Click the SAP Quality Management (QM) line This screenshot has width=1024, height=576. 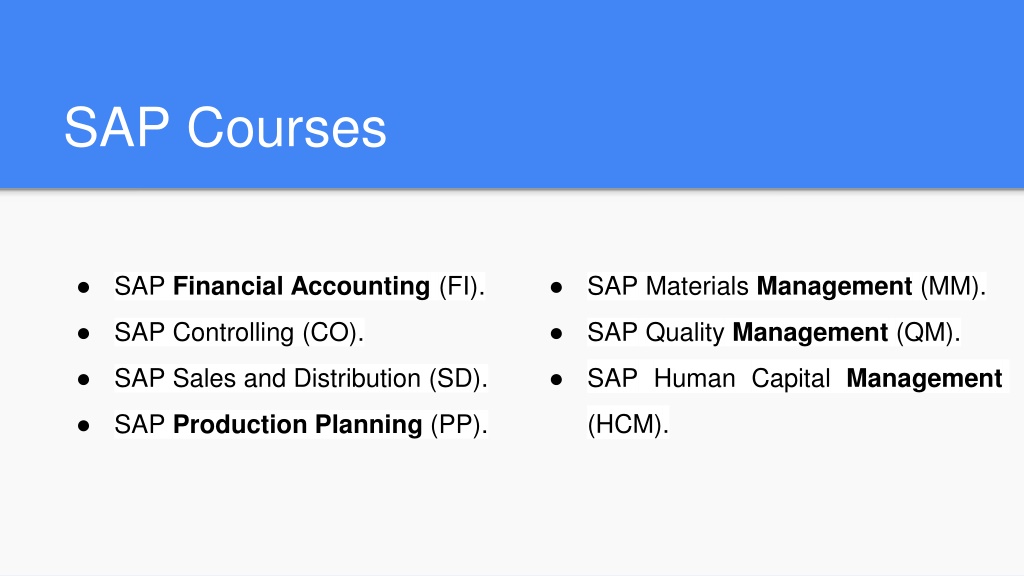coord(774,332)
